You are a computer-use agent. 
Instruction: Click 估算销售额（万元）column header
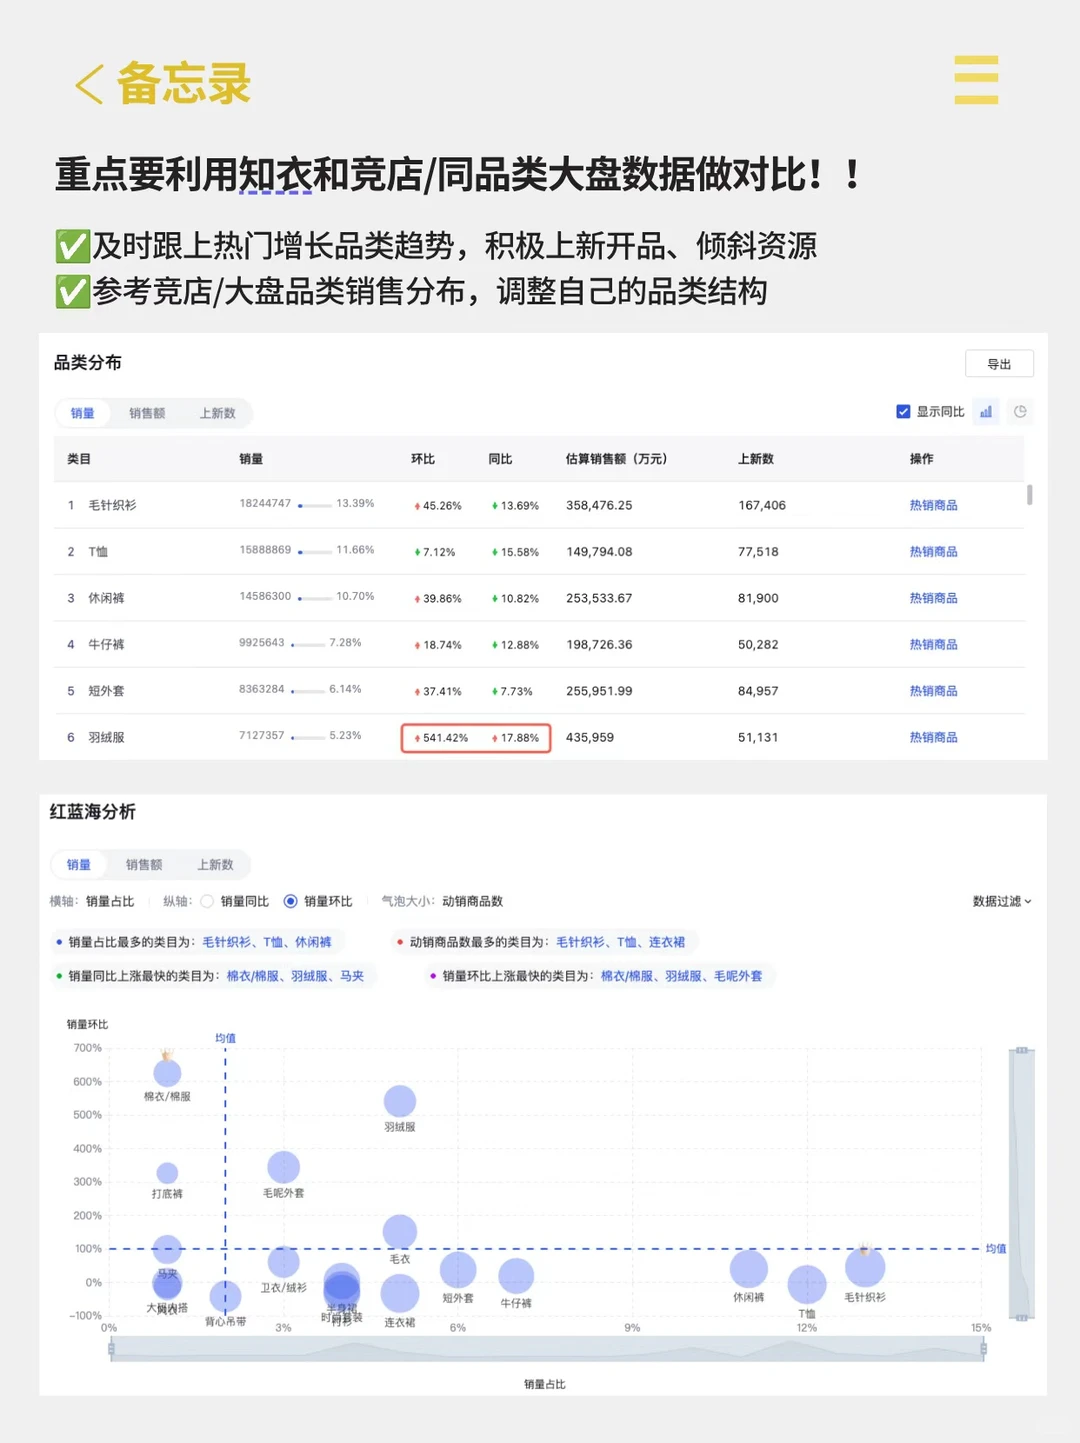[x=616, y=459]
